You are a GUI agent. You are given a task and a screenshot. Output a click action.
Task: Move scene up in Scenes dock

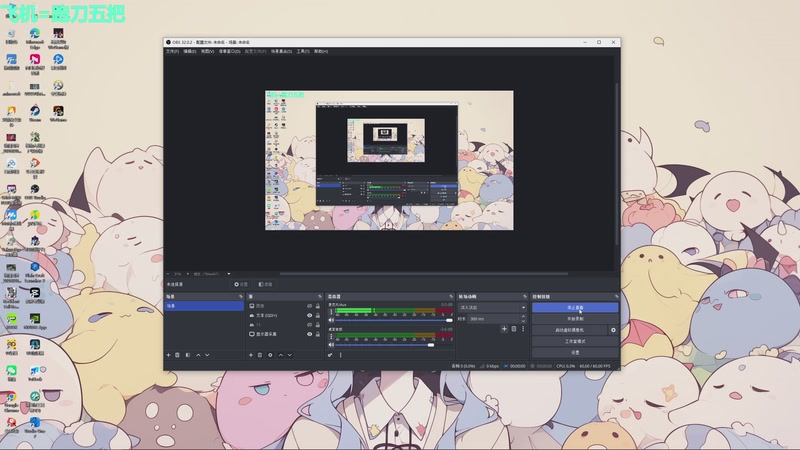pyautogui.click(x=198, y=355)
